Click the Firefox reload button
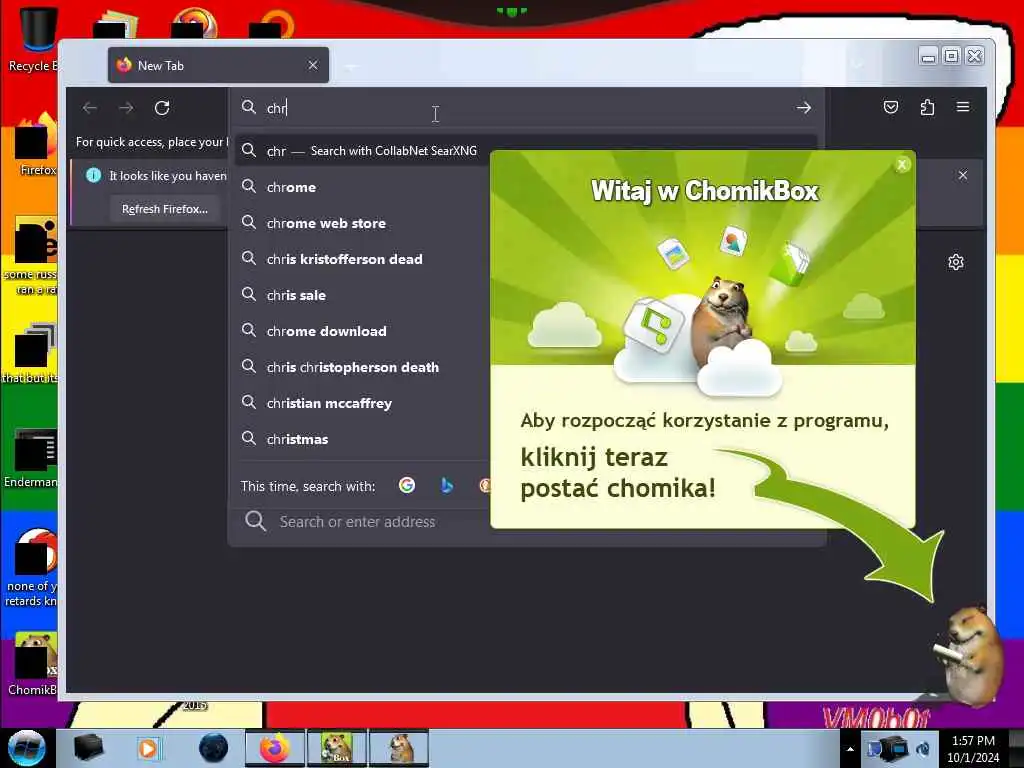The width and height of the screenshot is (1024, 768). (x=162, y=108)
